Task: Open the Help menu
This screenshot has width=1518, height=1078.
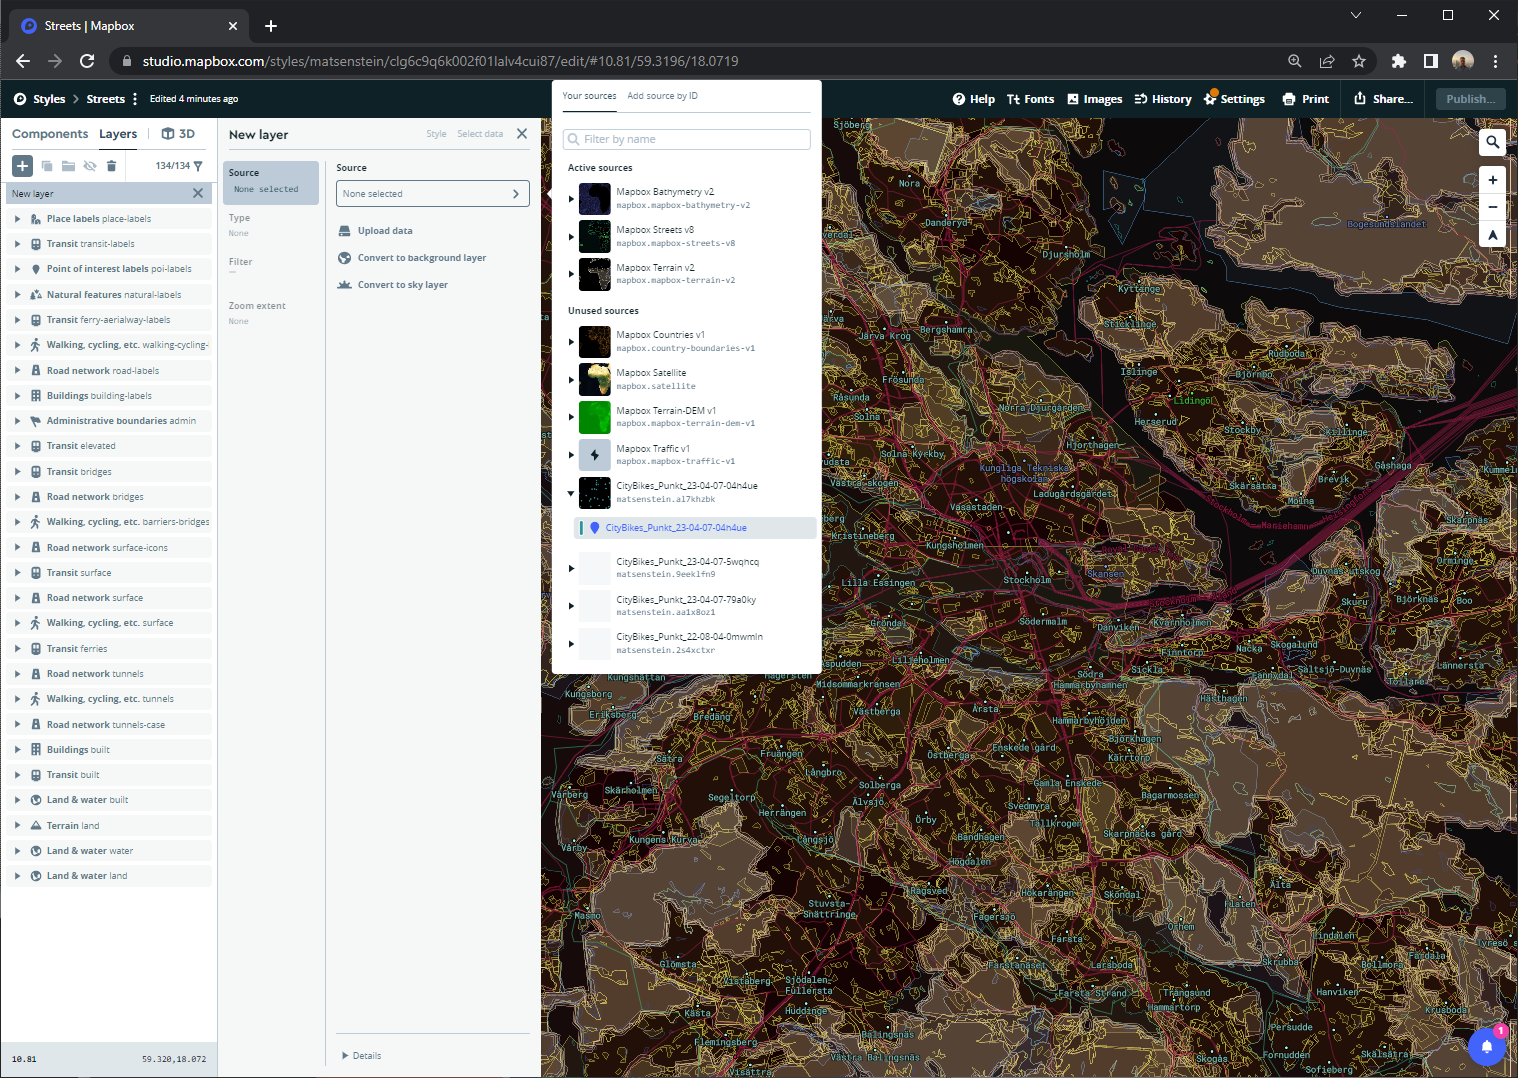Action: tap(974, 99)
